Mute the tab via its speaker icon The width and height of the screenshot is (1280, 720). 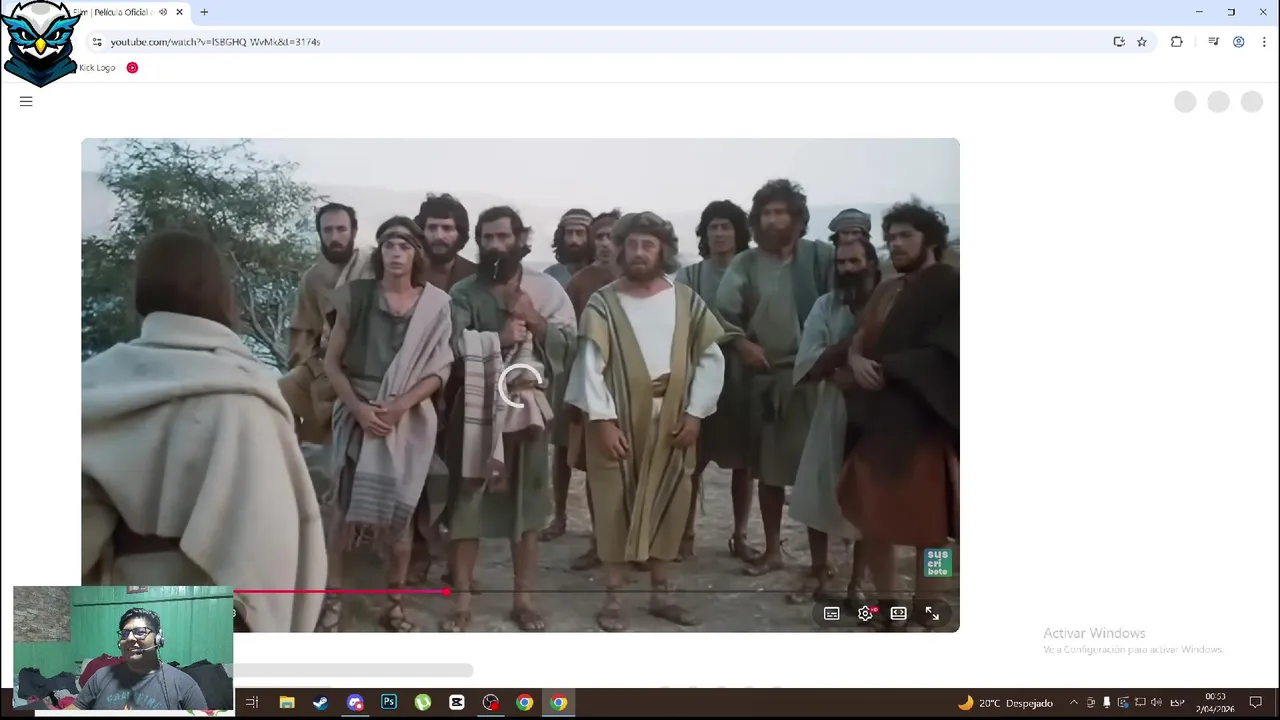pyautogui.click(x=163, y=12)
